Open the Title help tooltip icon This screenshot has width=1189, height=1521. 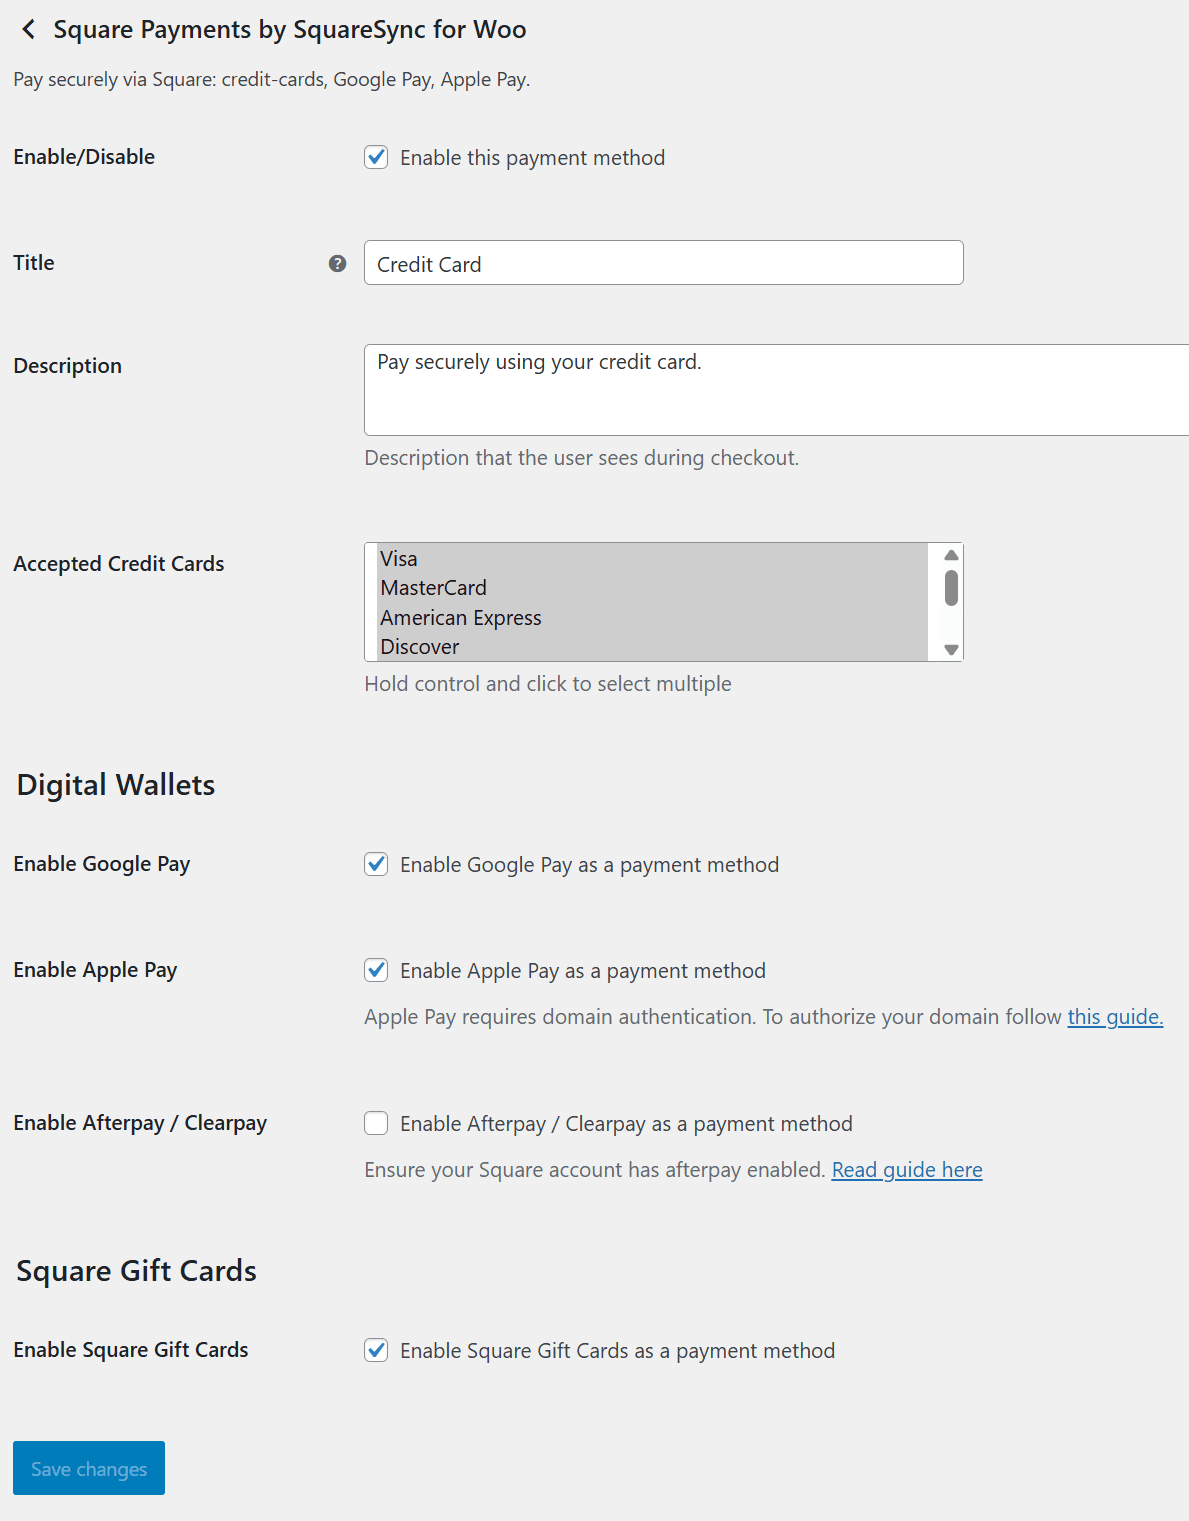coord(338,264)
